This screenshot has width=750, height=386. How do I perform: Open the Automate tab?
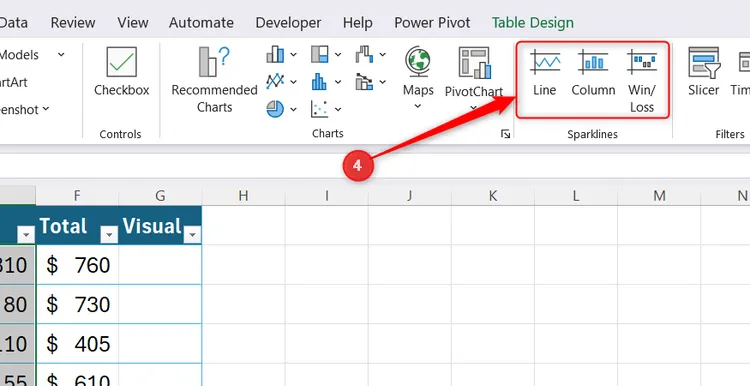tap(201, 22)
